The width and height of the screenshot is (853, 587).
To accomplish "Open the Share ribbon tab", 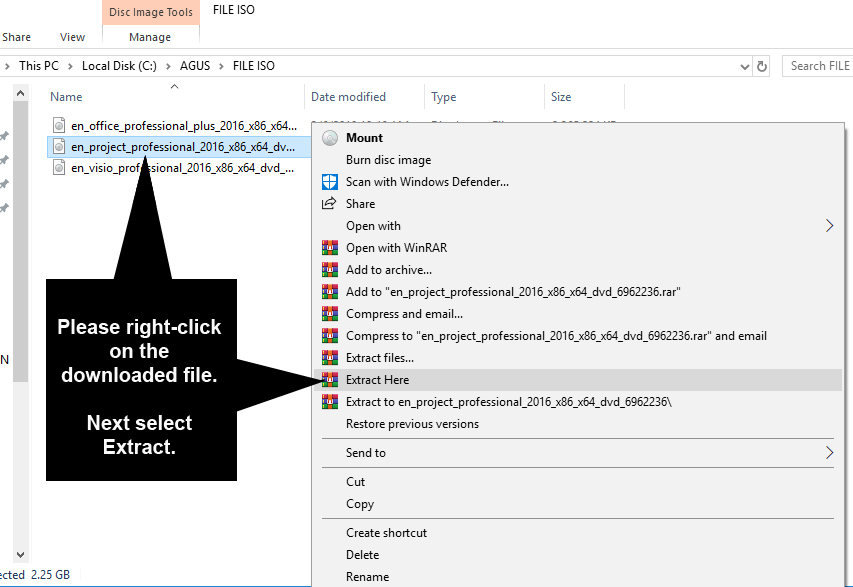I will pos(16,37).
